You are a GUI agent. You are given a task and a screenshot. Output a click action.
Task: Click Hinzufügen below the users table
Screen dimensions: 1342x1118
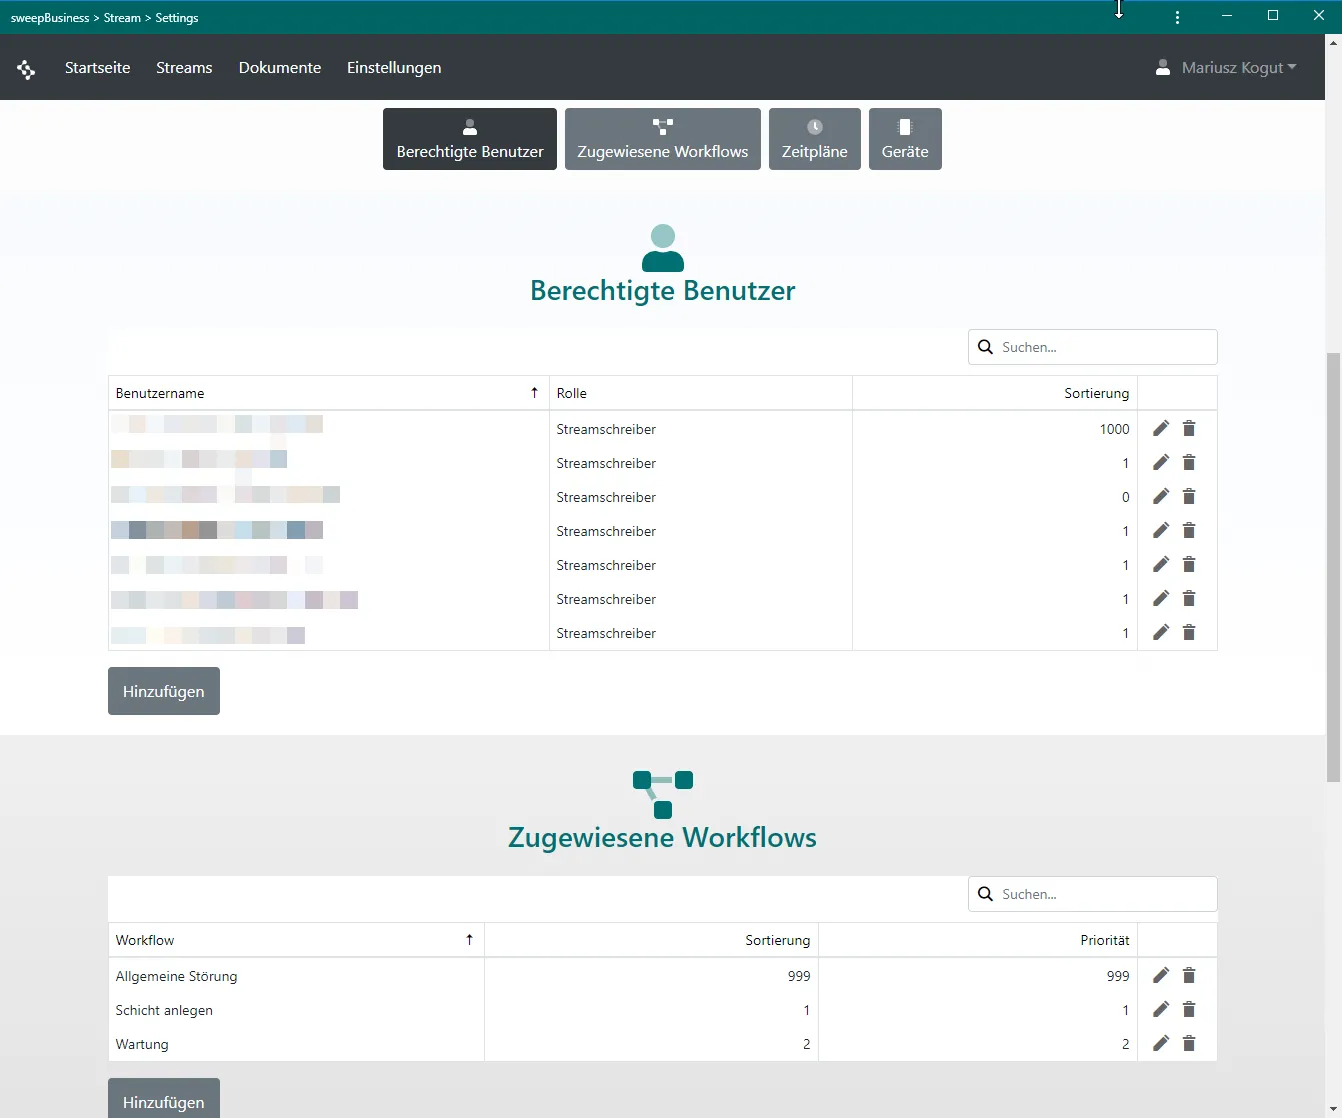click(x=163, y=690)
